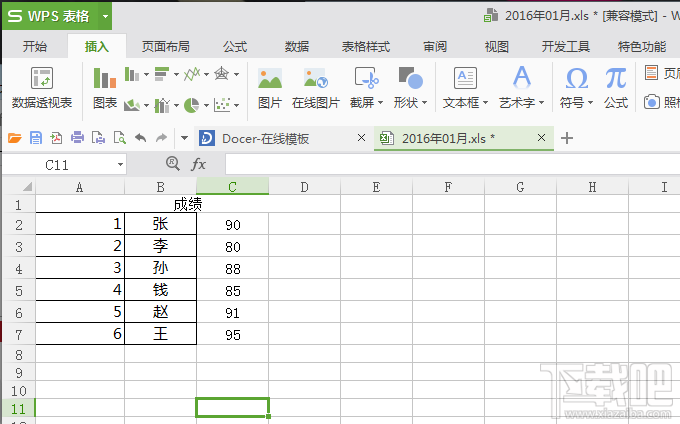Switch to the 审阅 ribbon tab

coord(435,46)
